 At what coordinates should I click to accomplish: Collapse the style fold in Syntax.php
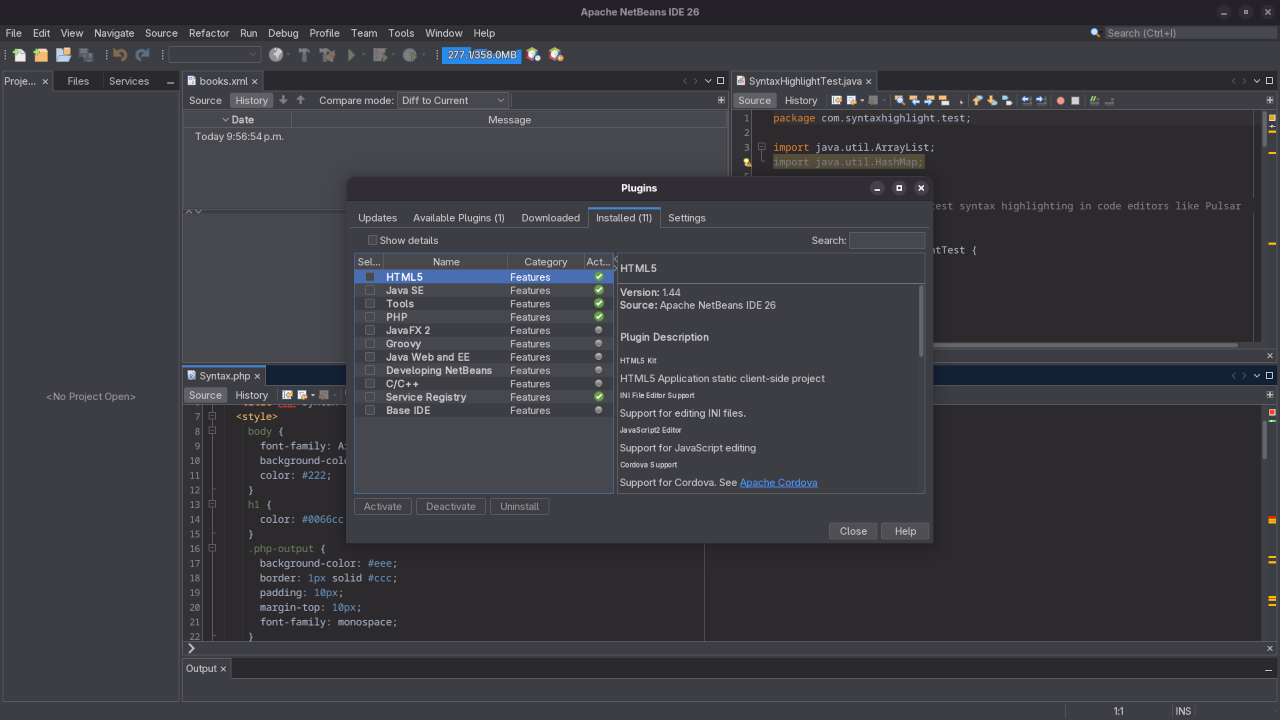click(212, 416)
